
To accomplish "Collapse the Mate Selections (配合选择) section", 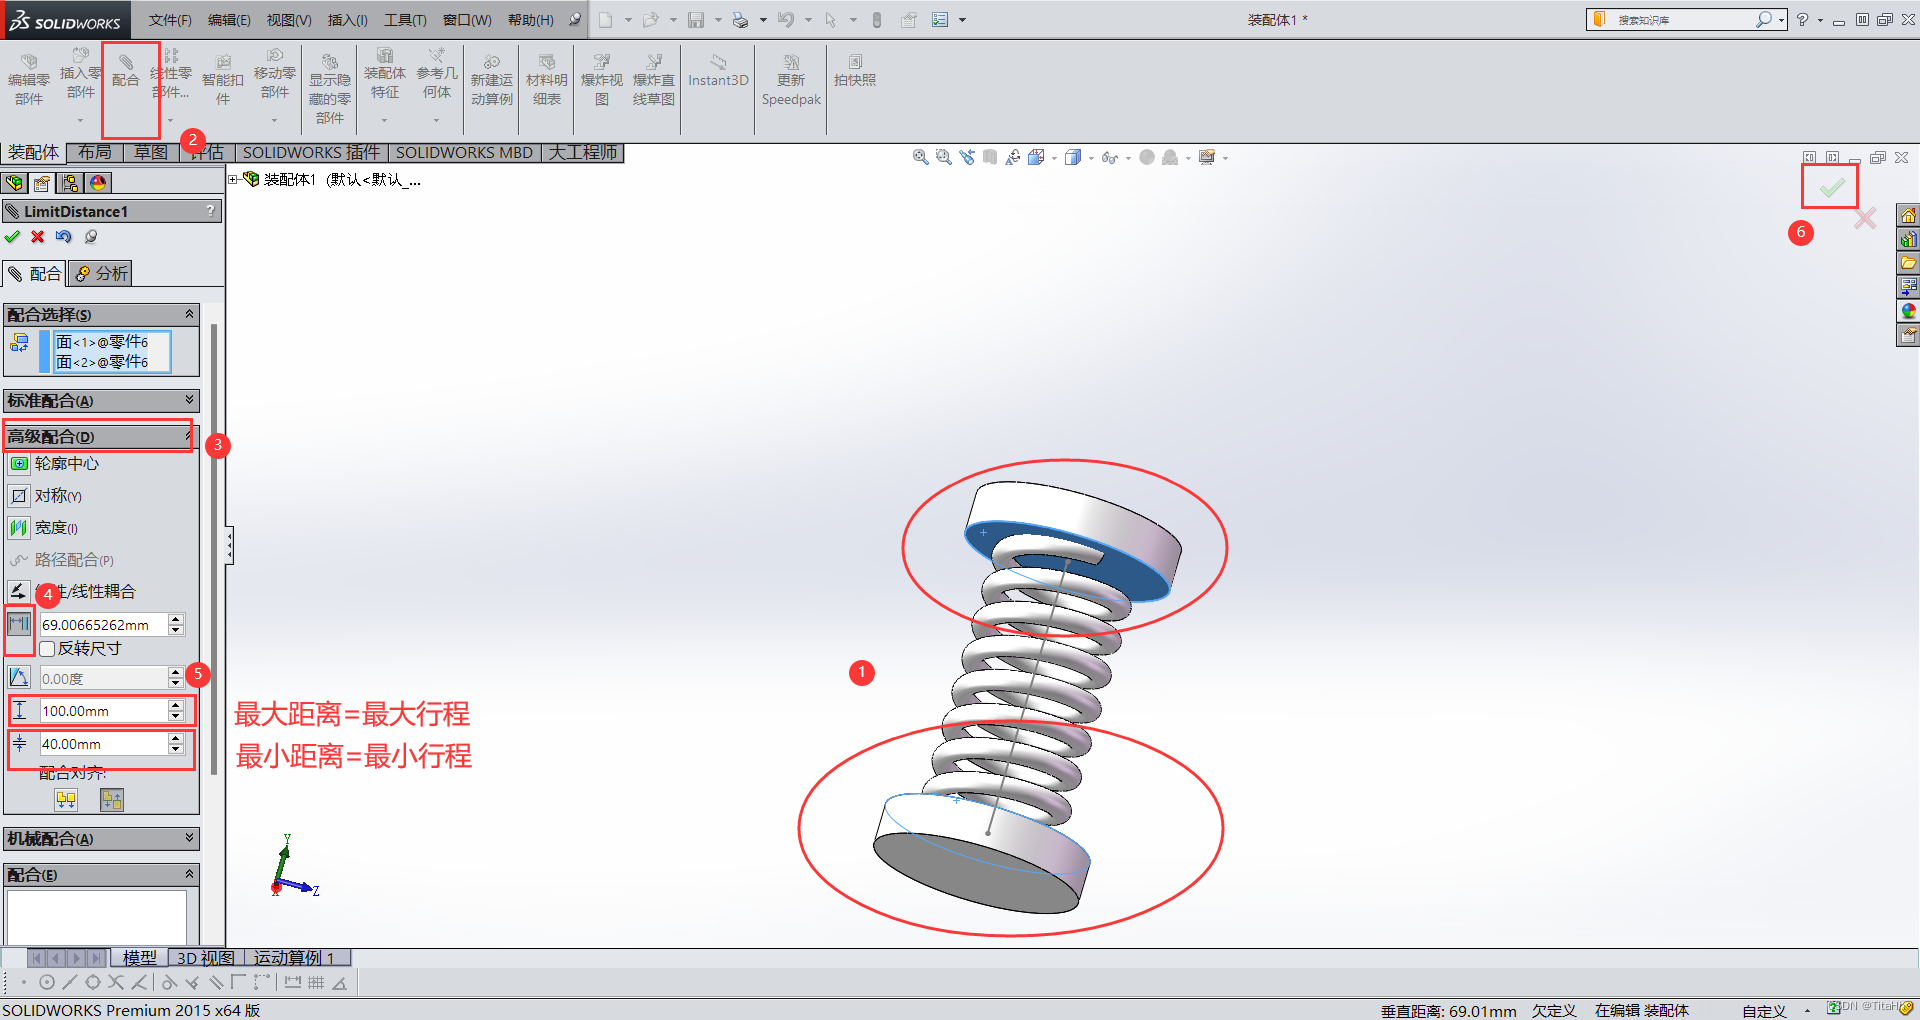I will pos(189,314).
